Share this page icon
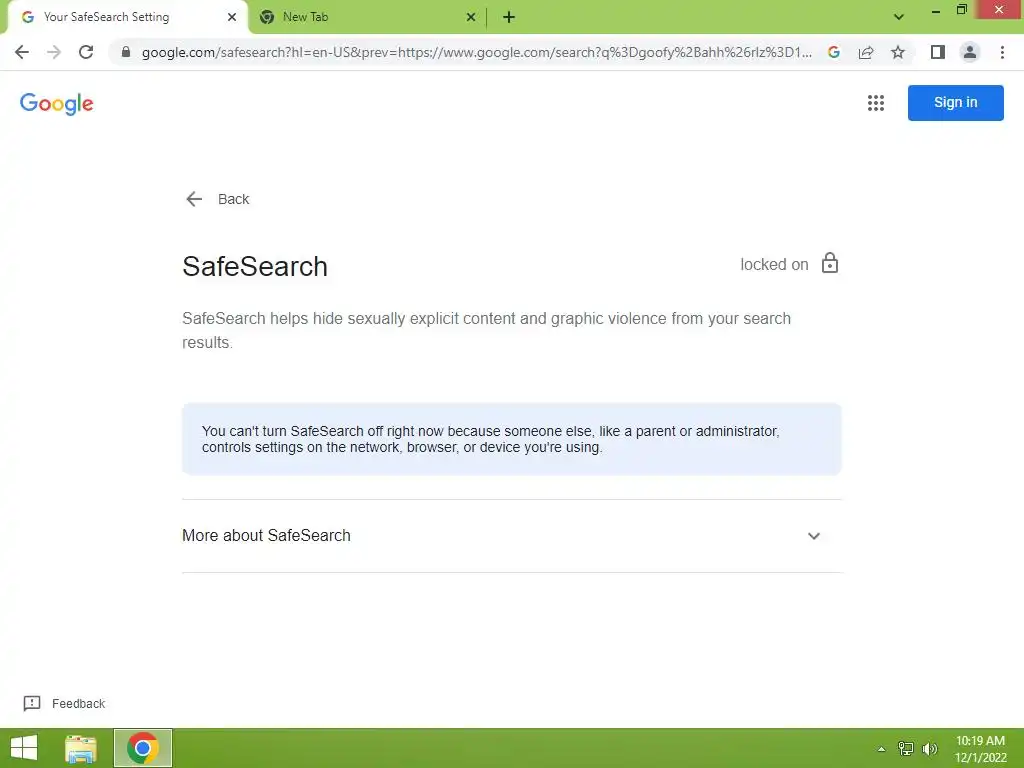The image size is (1024, 768). click(866, 52)
